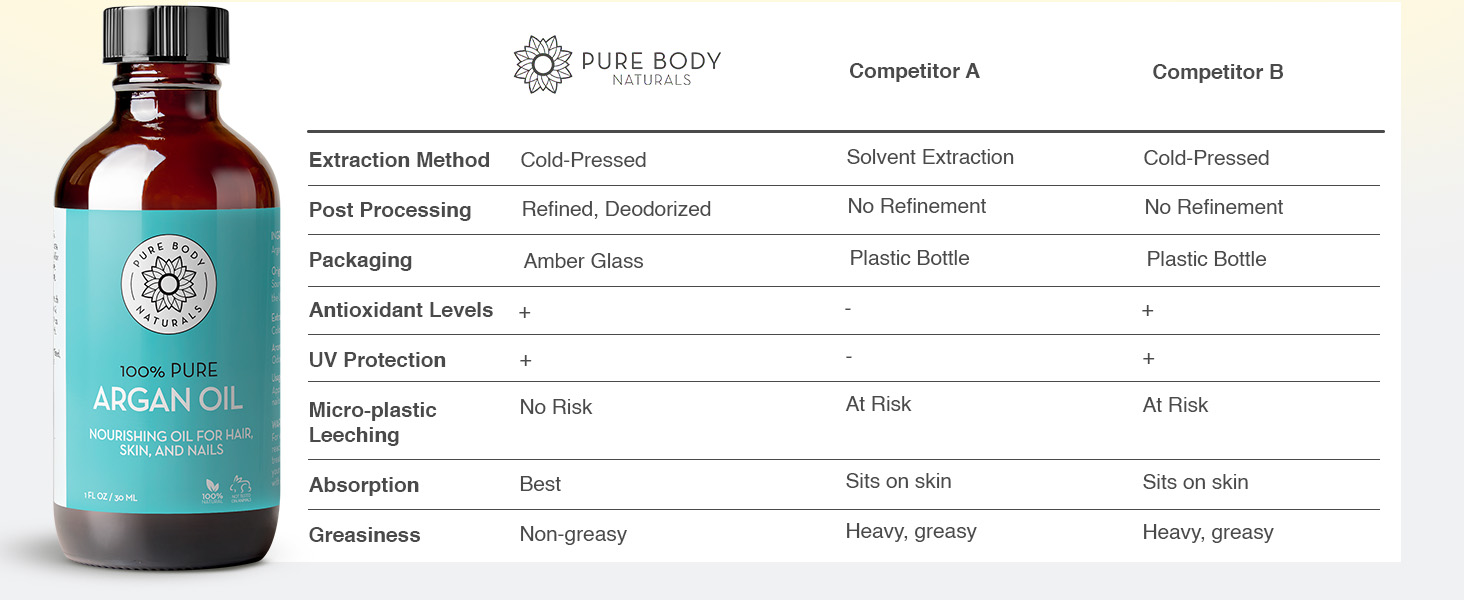Click the No Risk cell
The width and height of the screenshot is (1464, 600).
[x=556, y=407]
